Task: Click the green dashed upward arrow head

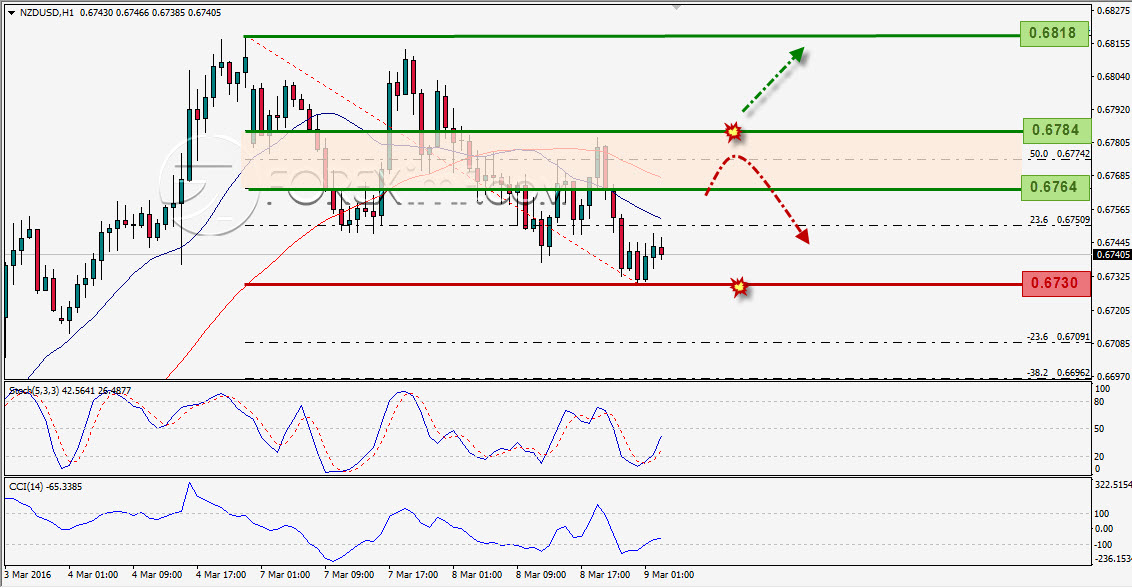Action: click(x=797, y=55)
